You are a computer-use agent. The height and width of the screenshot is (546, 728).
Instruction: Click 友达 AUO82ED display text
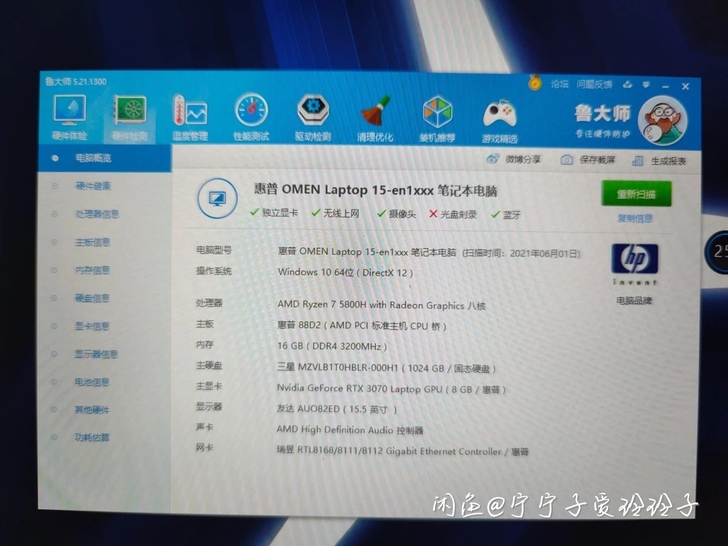point(337,409)
